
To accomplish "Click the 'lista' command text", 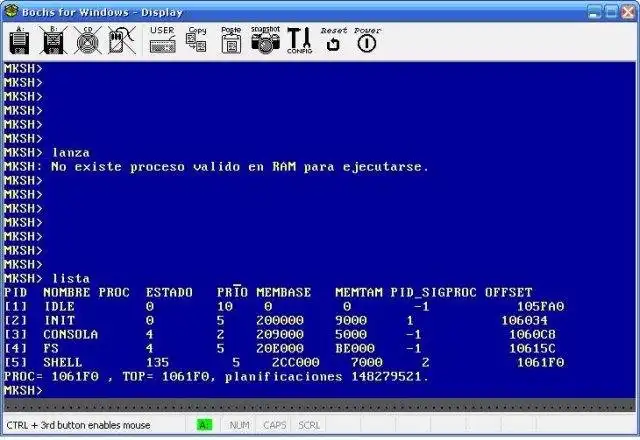I will (71, 279).
